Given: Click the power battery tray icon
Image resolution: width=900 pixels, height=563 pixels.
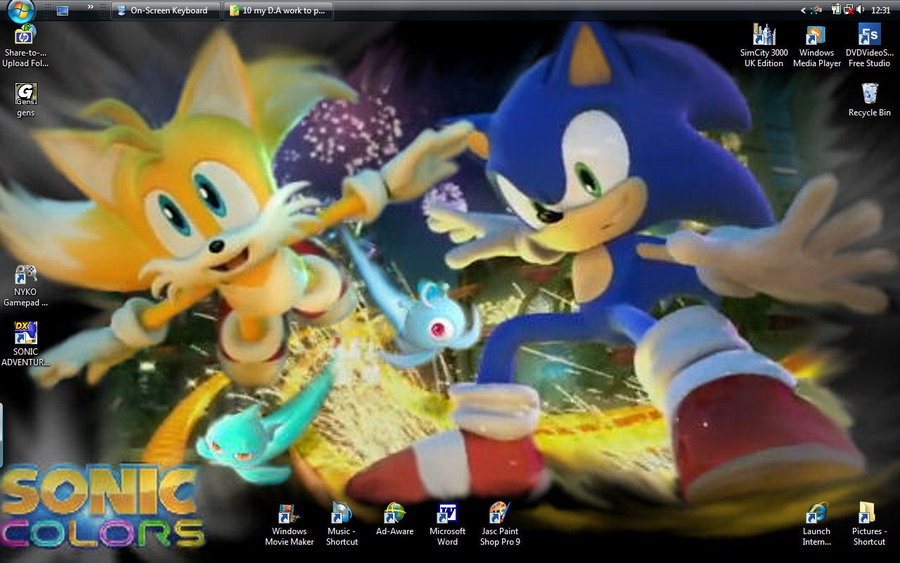Looking at the screenshot, I should coord(836,10).
